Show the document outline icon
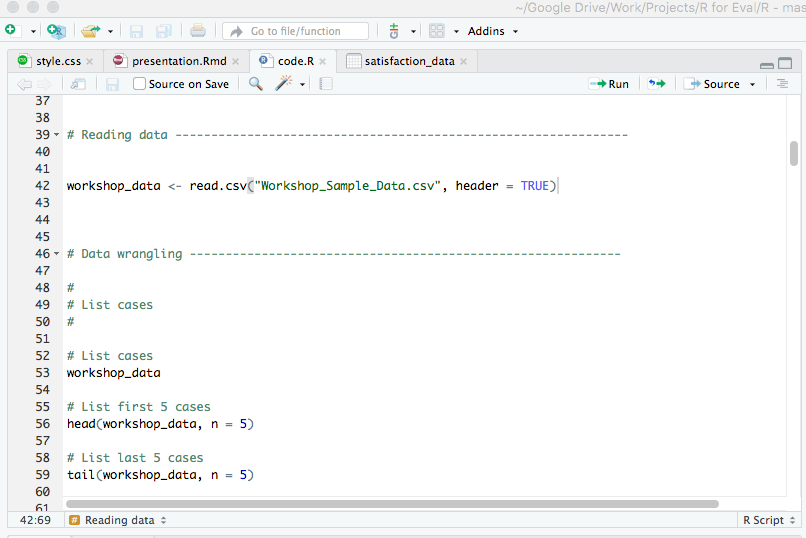This screenshot has height=538, width=806. pyautogui.click(x=782, y=84)
